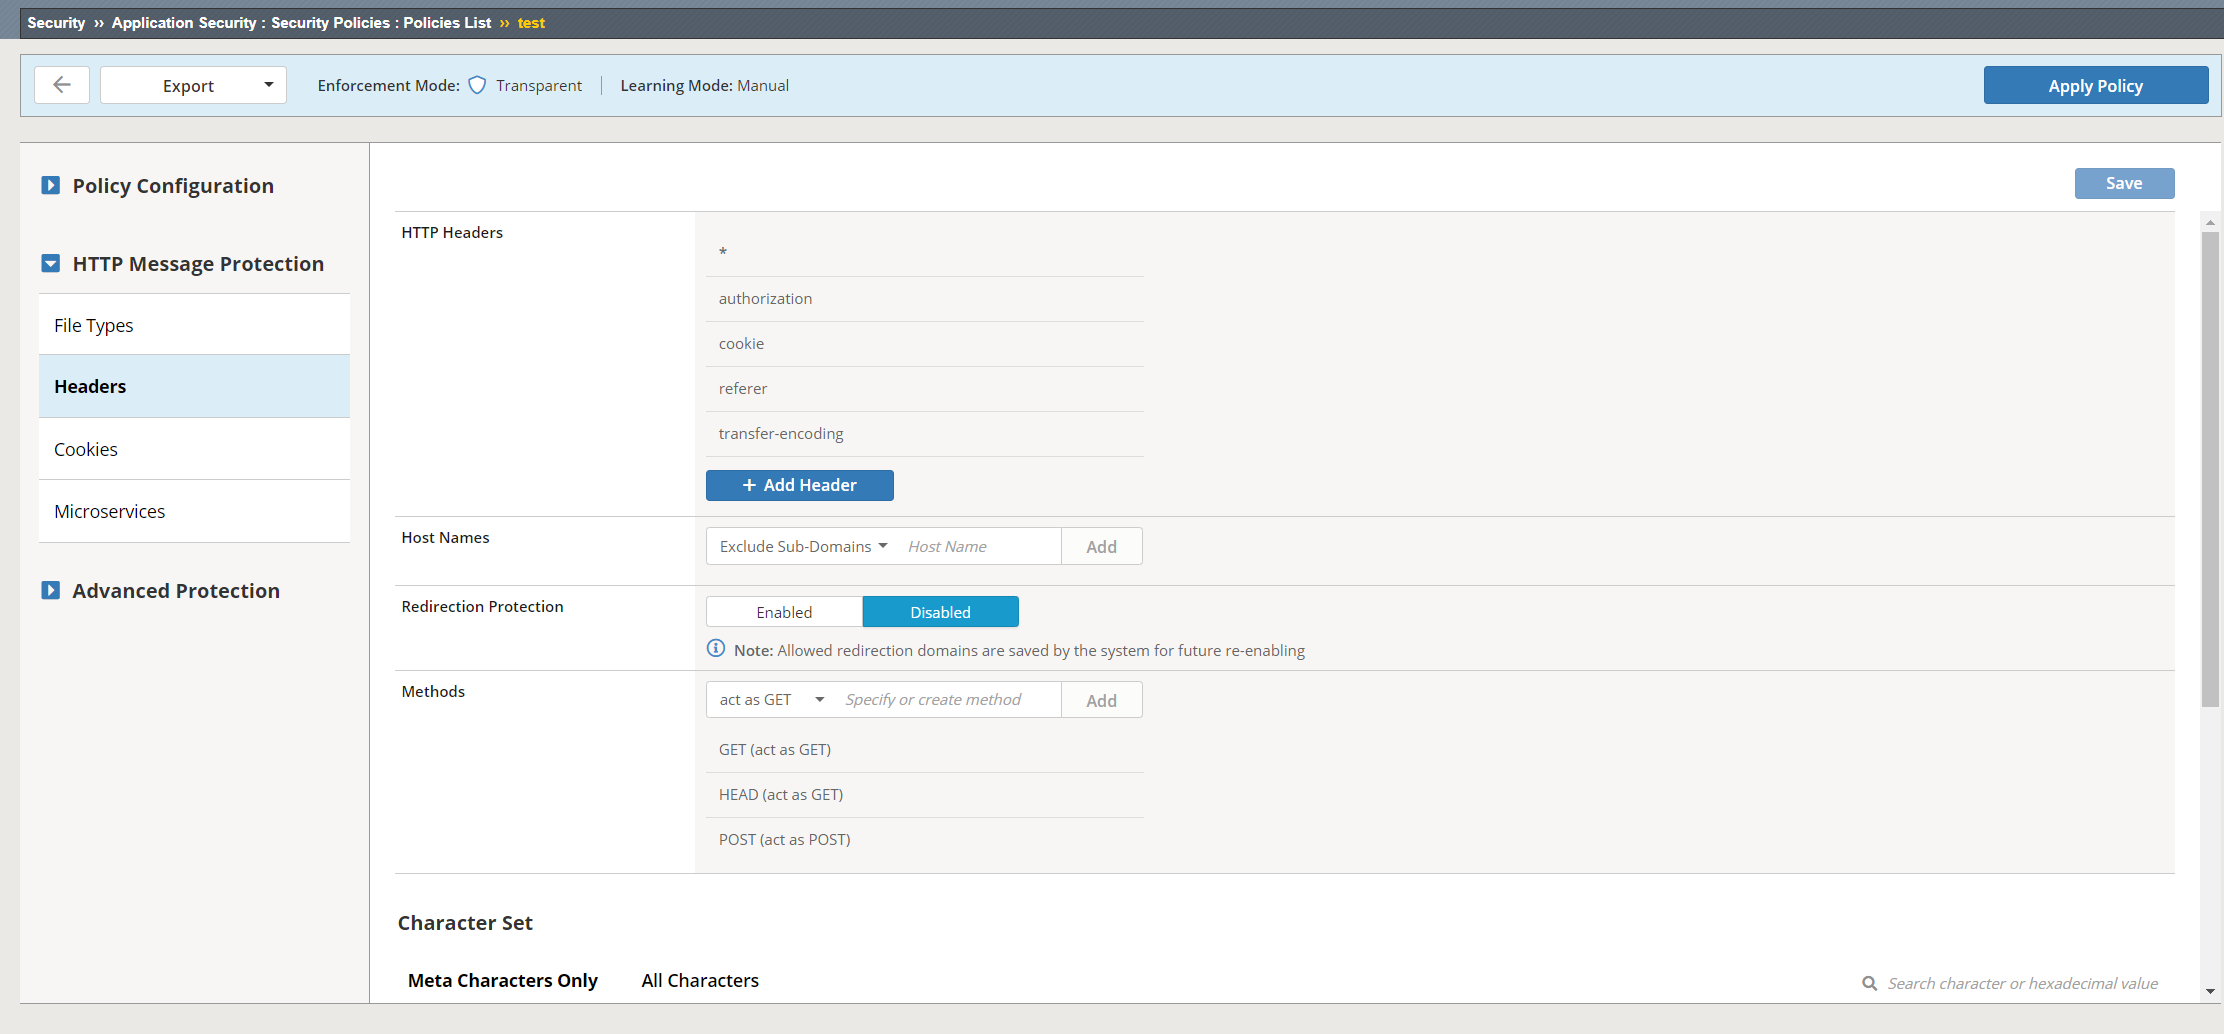The width and height of the screenshot is (2224, 1034).
Task: Click Policies List in the breadcrumb
Action: (447, 22)
